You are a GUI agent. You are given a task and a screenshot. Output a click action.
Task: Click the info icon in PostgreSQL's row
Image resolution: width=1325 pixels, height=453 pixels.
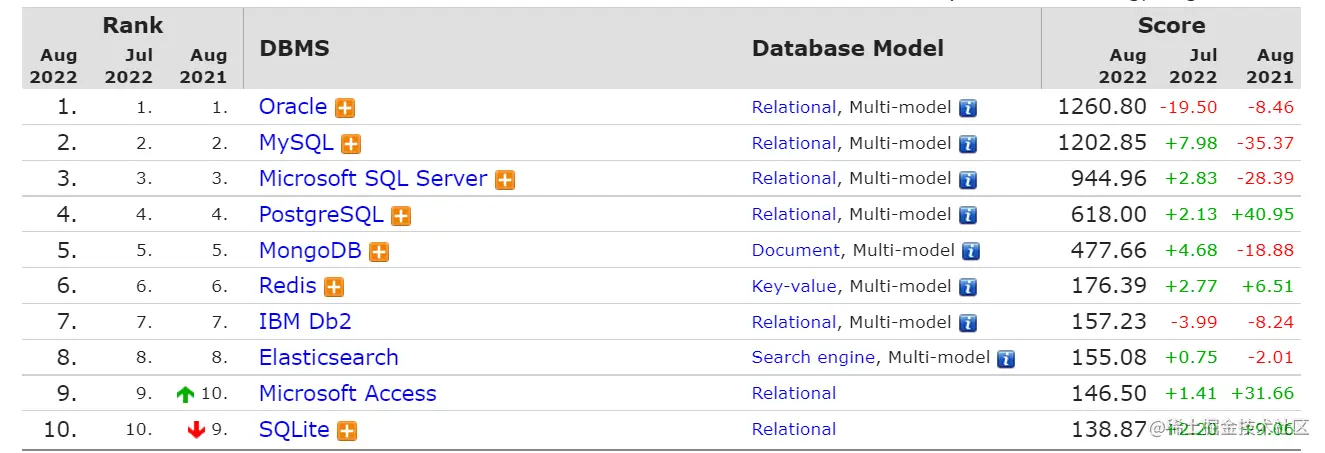tap(968, 216)
